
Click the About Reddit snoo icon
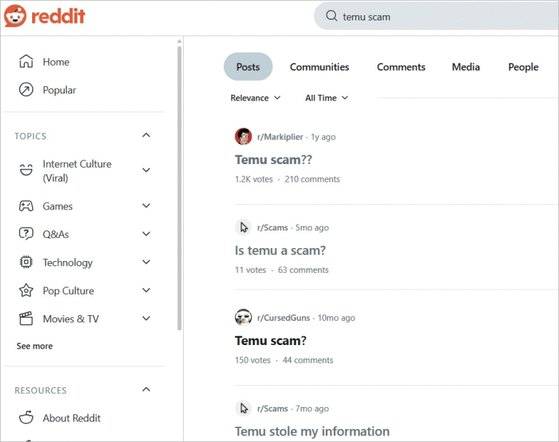click(x=26, y=417)
